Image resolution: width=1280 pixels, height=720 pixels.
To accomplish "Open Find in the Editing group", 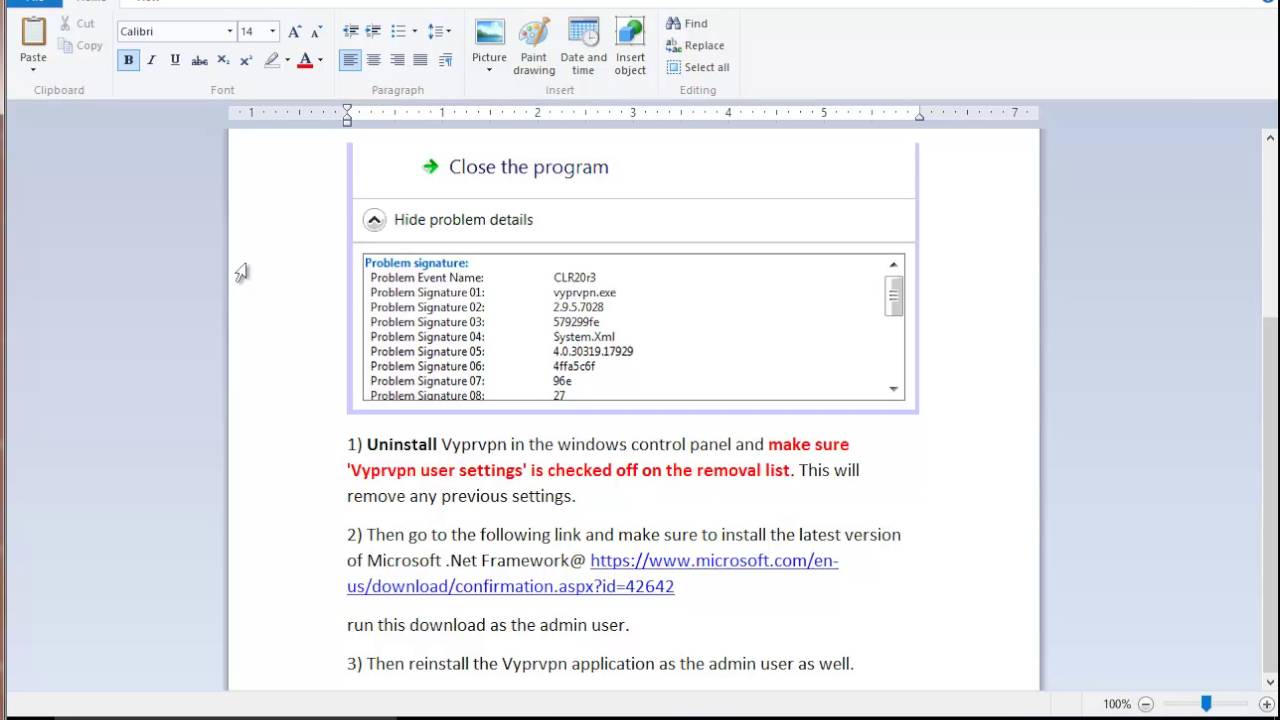I will pos(687,23).
